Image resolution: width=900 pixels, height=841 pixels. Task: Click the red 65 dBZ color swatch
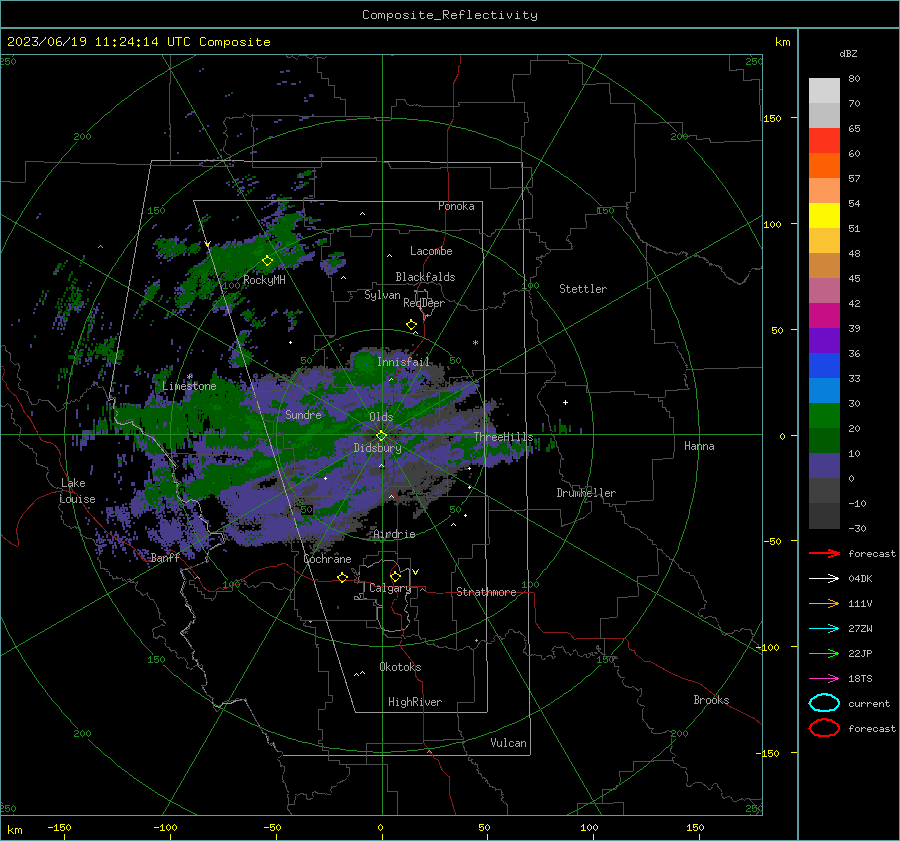[824, 140]
